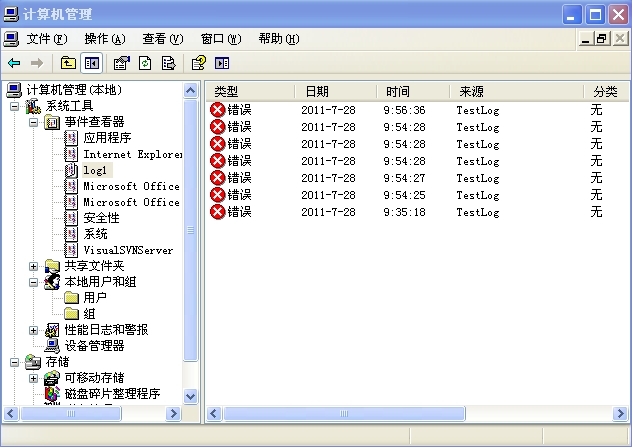Click the date of the 9:54:25 event
The image size is (632, 447).
point(328,195)
